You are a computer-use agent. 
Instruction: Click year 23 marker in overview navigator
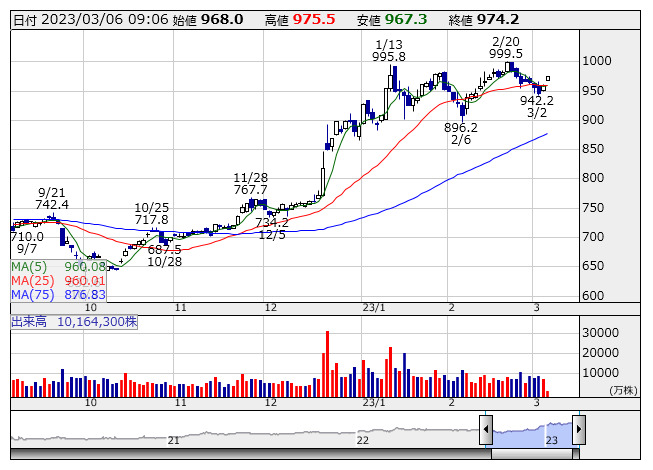click(552, 440)
